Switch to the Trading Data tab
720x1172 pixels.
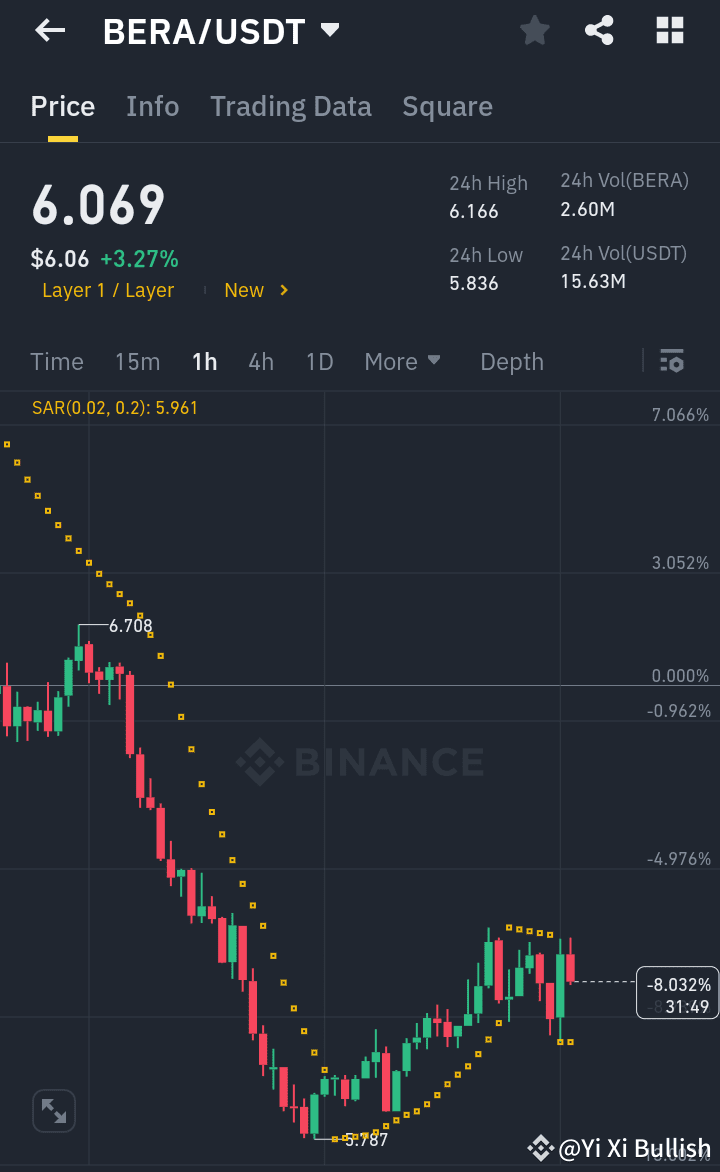[x=291, y=106]
